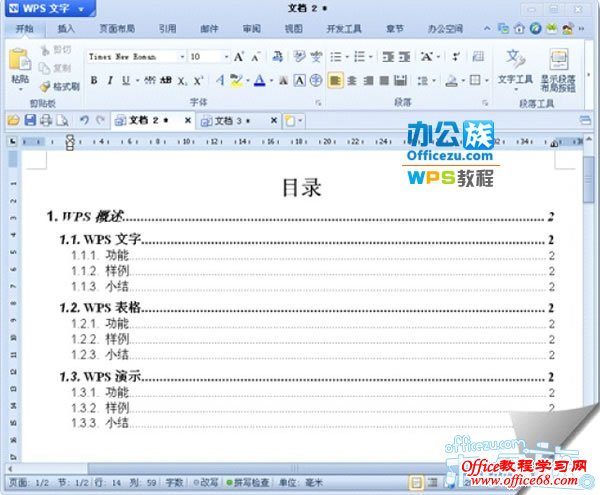Click the borders icon
The width and height of the screenshot is (600, 495).
[475, 80]
